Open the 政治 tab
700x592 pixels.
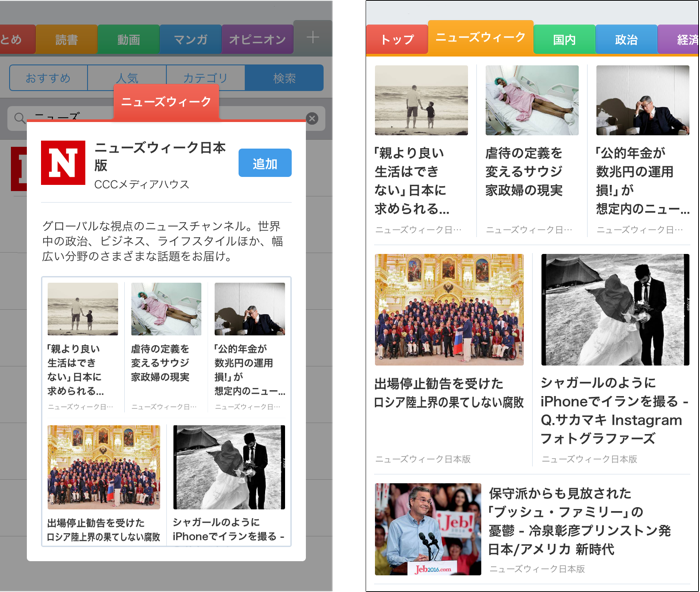click(626, 39)
